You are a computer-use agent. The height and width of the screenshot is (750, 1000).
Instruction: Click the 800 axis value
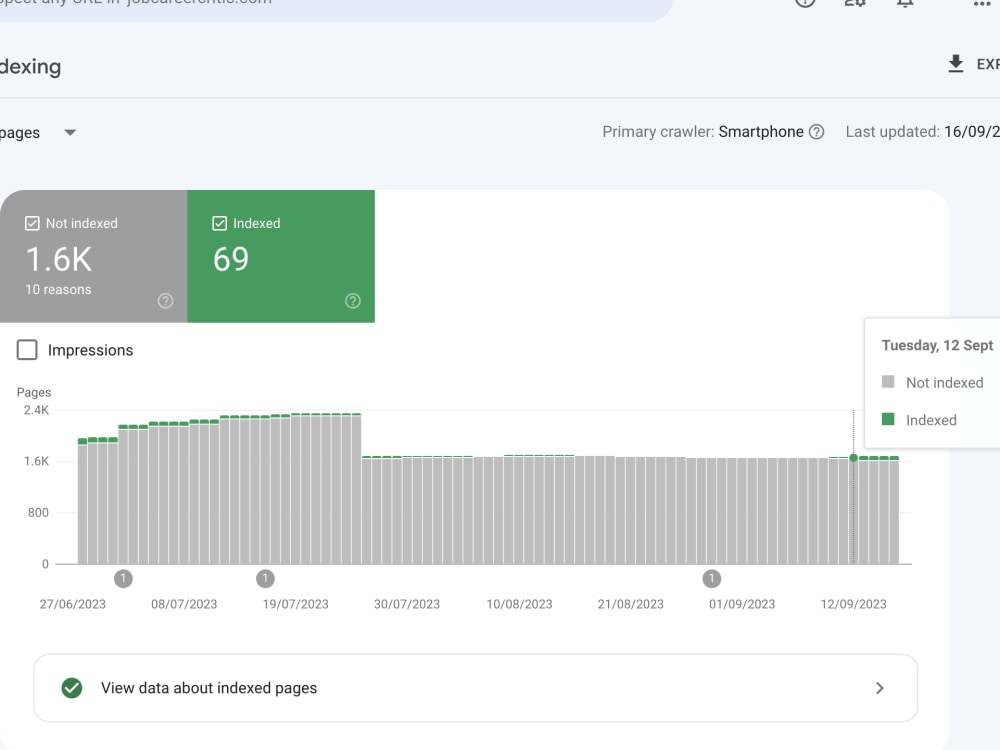coord(38,513)
